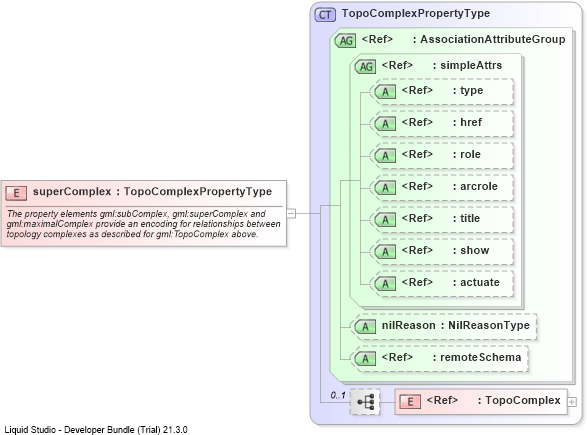The image size is (587, 435).
Task: Click the AG icon beside simpleAttrs
Action: (365, 67)
